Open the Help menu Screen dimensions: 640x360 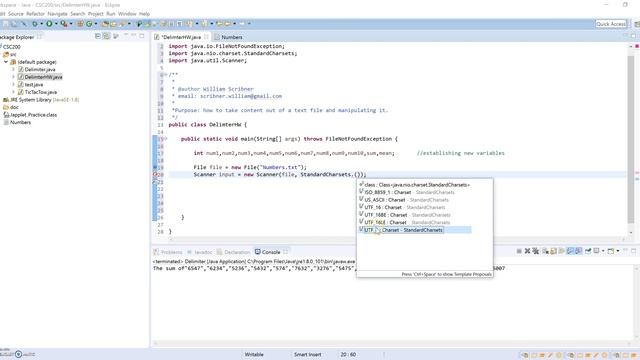point(144,14)
